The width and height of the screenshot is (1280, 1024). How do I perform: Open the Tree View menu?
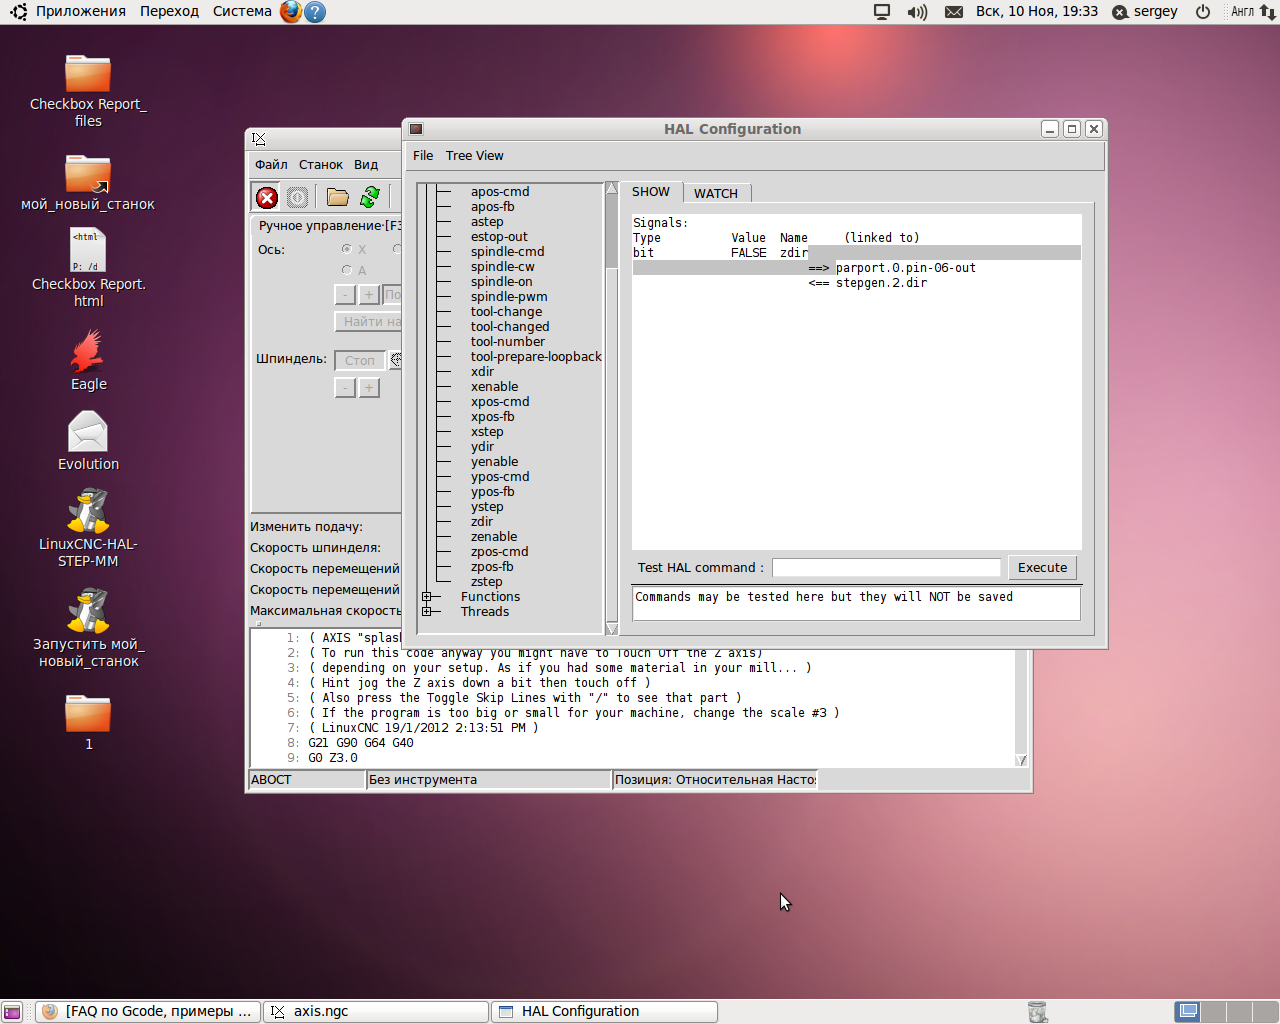pyautogui.click(x=475, y=156)
